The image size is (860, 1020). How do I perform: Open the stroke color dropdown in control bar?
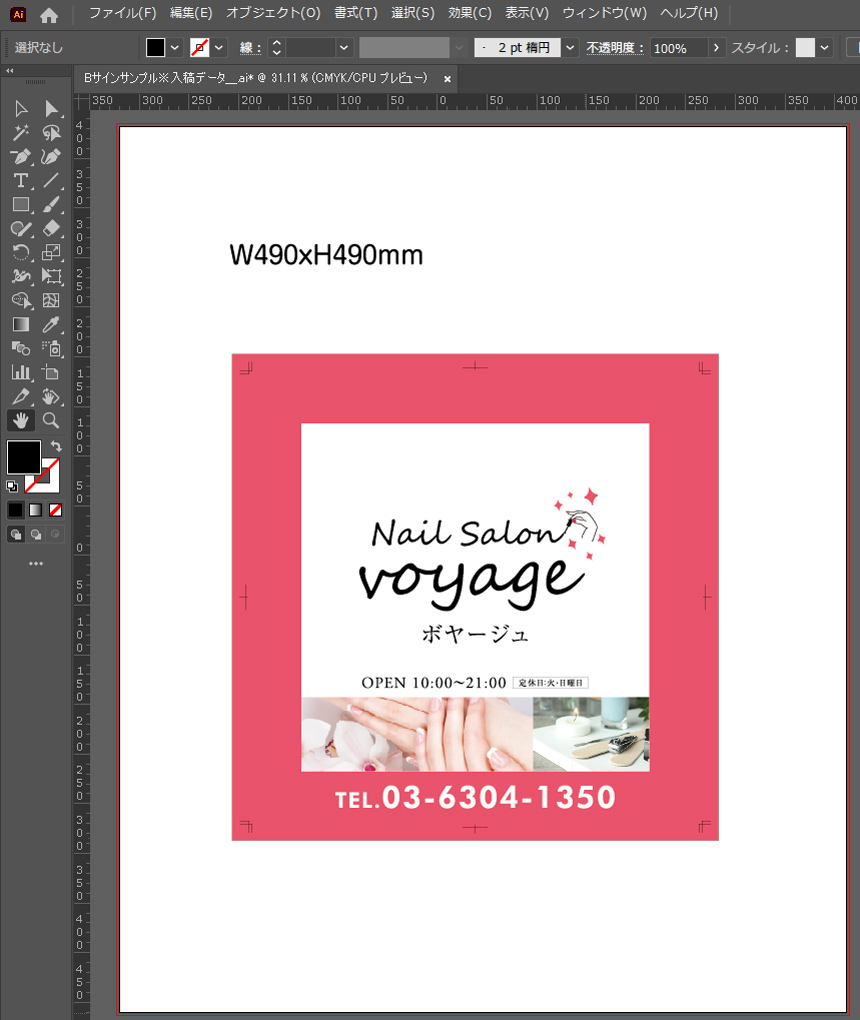coord(220,48)
